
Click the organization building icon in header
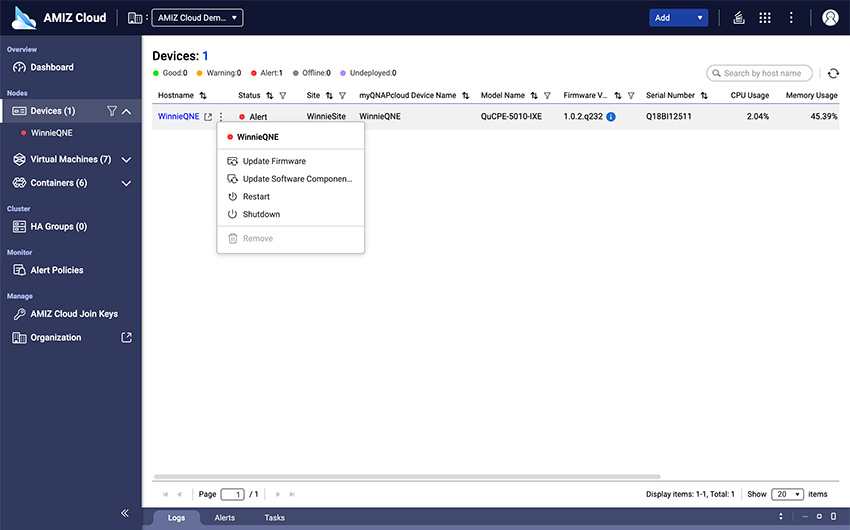click(134, 18)
